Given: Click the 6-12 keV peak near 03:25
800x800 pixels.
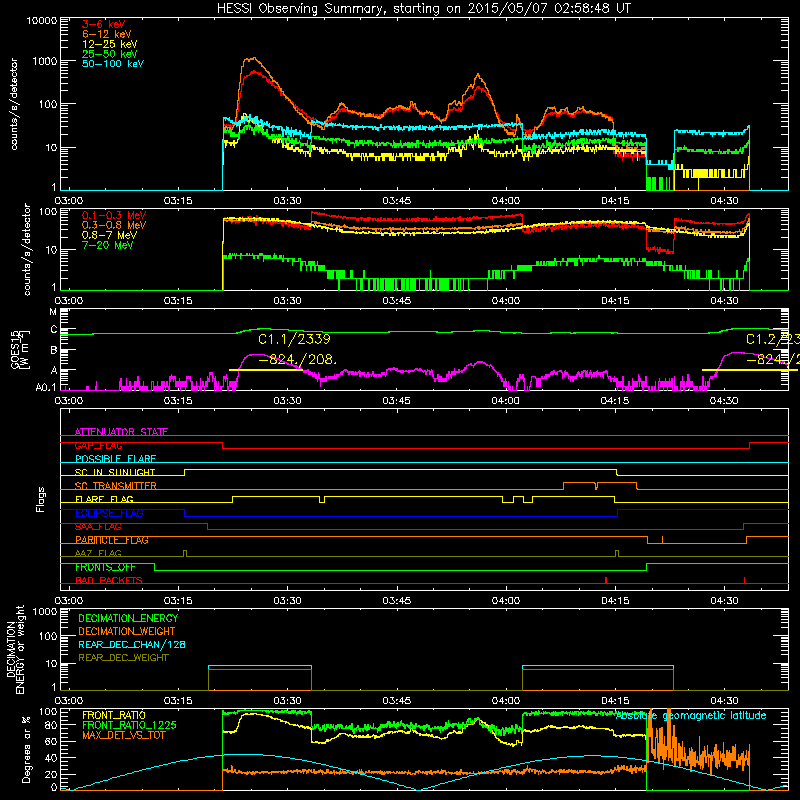Looking at the screenshot, I should click(251, 59).
